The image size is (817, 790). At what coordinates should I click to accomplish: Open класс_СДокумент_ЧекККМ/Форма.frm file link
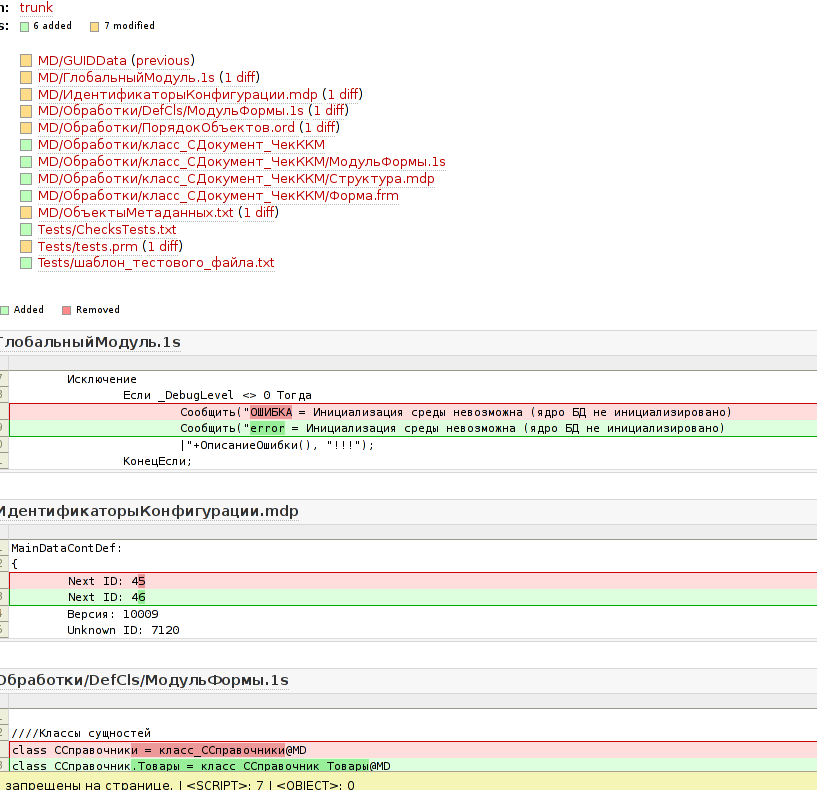coord(218,196)
